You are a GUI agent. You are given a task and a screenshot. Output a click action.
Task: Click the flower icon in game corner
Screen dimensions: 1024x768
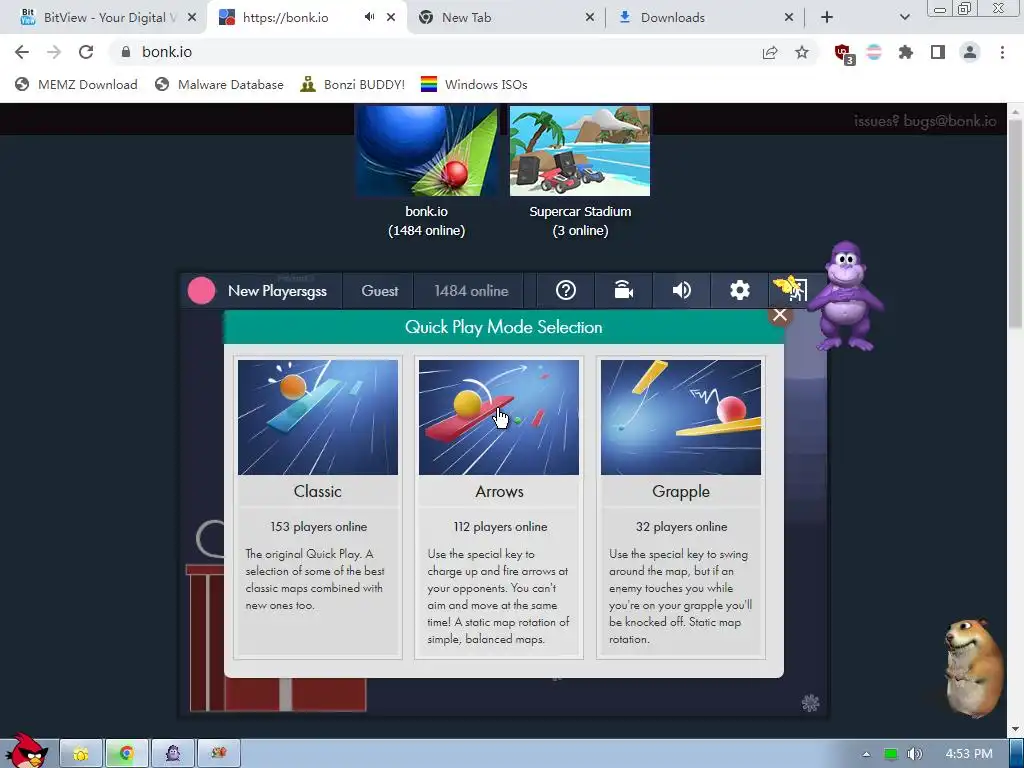810,703
